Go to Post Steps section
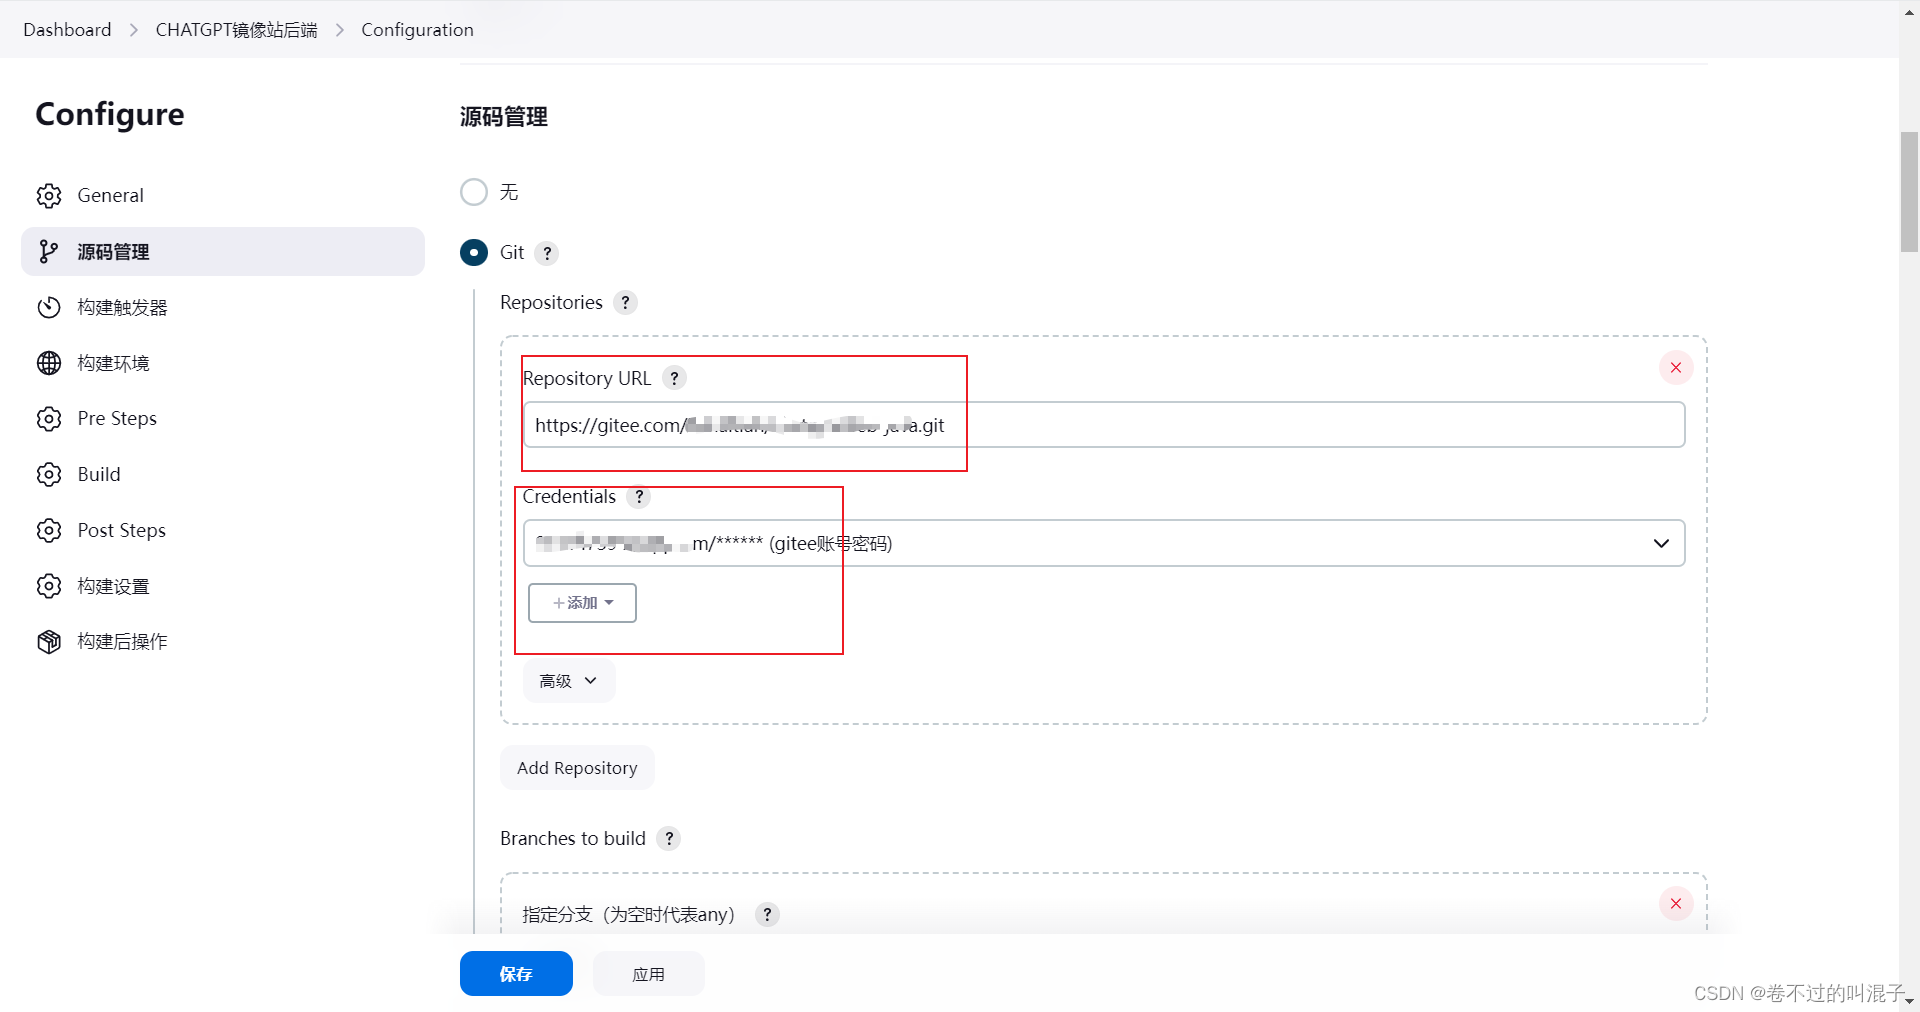 click(x=222, y=530)
